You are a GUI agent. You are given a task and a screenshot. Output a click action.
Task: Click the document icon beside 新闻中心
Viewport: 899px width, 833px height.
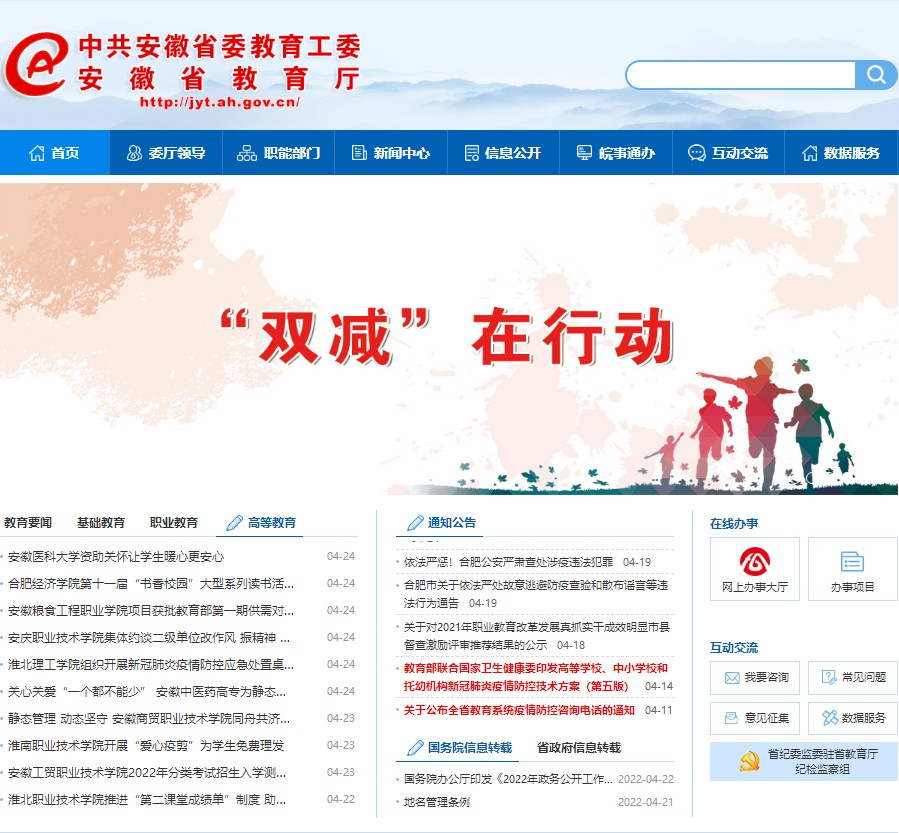(x=359, y=153)
